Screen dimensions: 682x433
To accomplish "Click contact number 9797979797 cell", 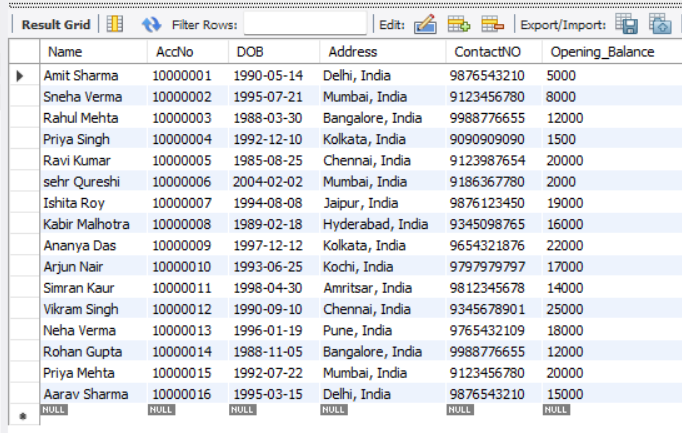I will [494, 266].
